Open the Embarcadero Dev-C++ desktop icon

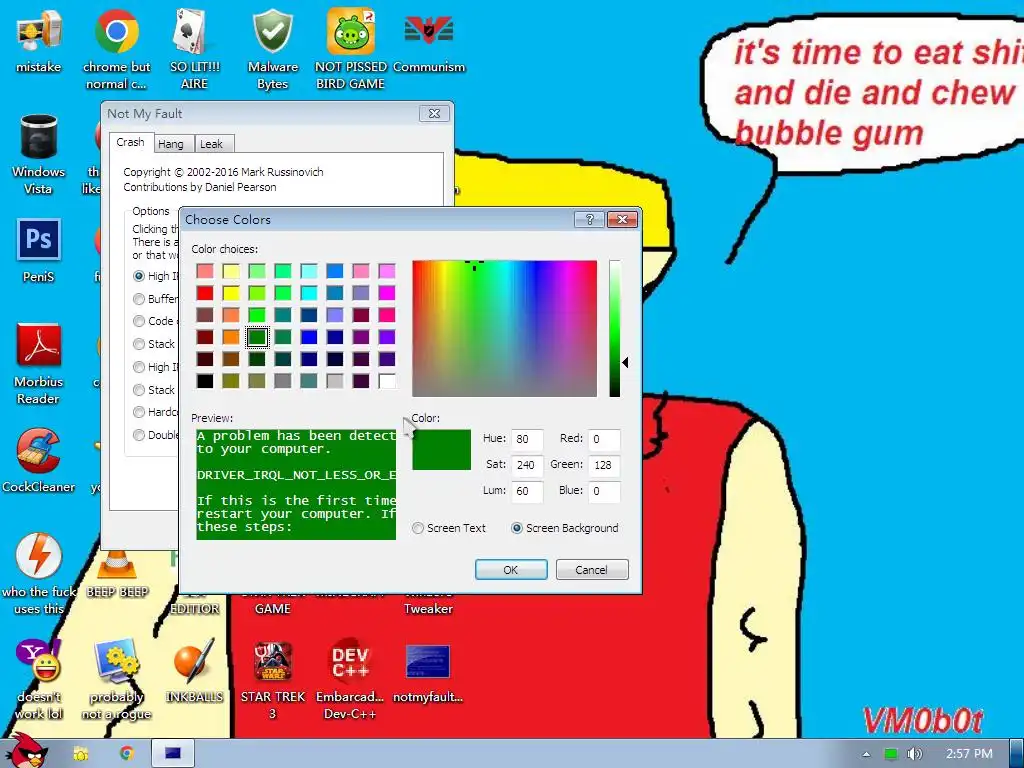[x=351, y=679]
